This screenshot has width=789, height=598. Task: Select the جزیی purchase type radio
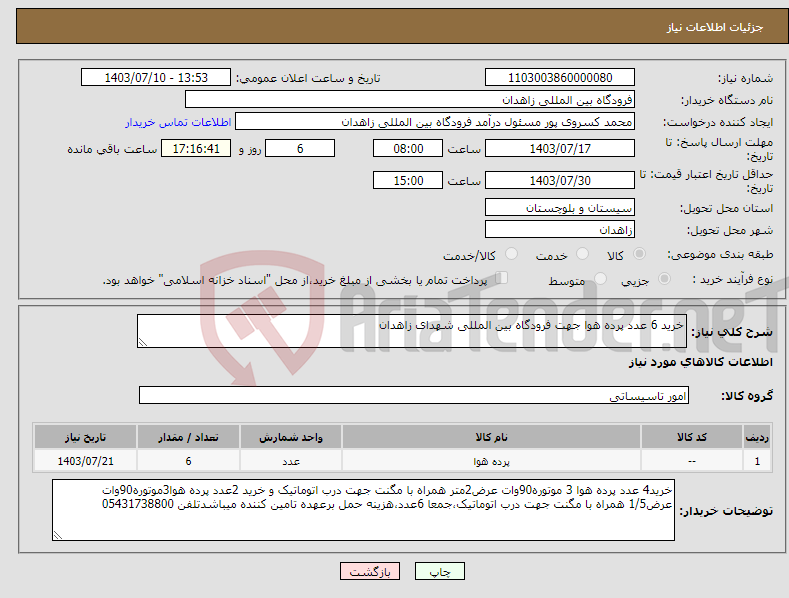[664, 278]
